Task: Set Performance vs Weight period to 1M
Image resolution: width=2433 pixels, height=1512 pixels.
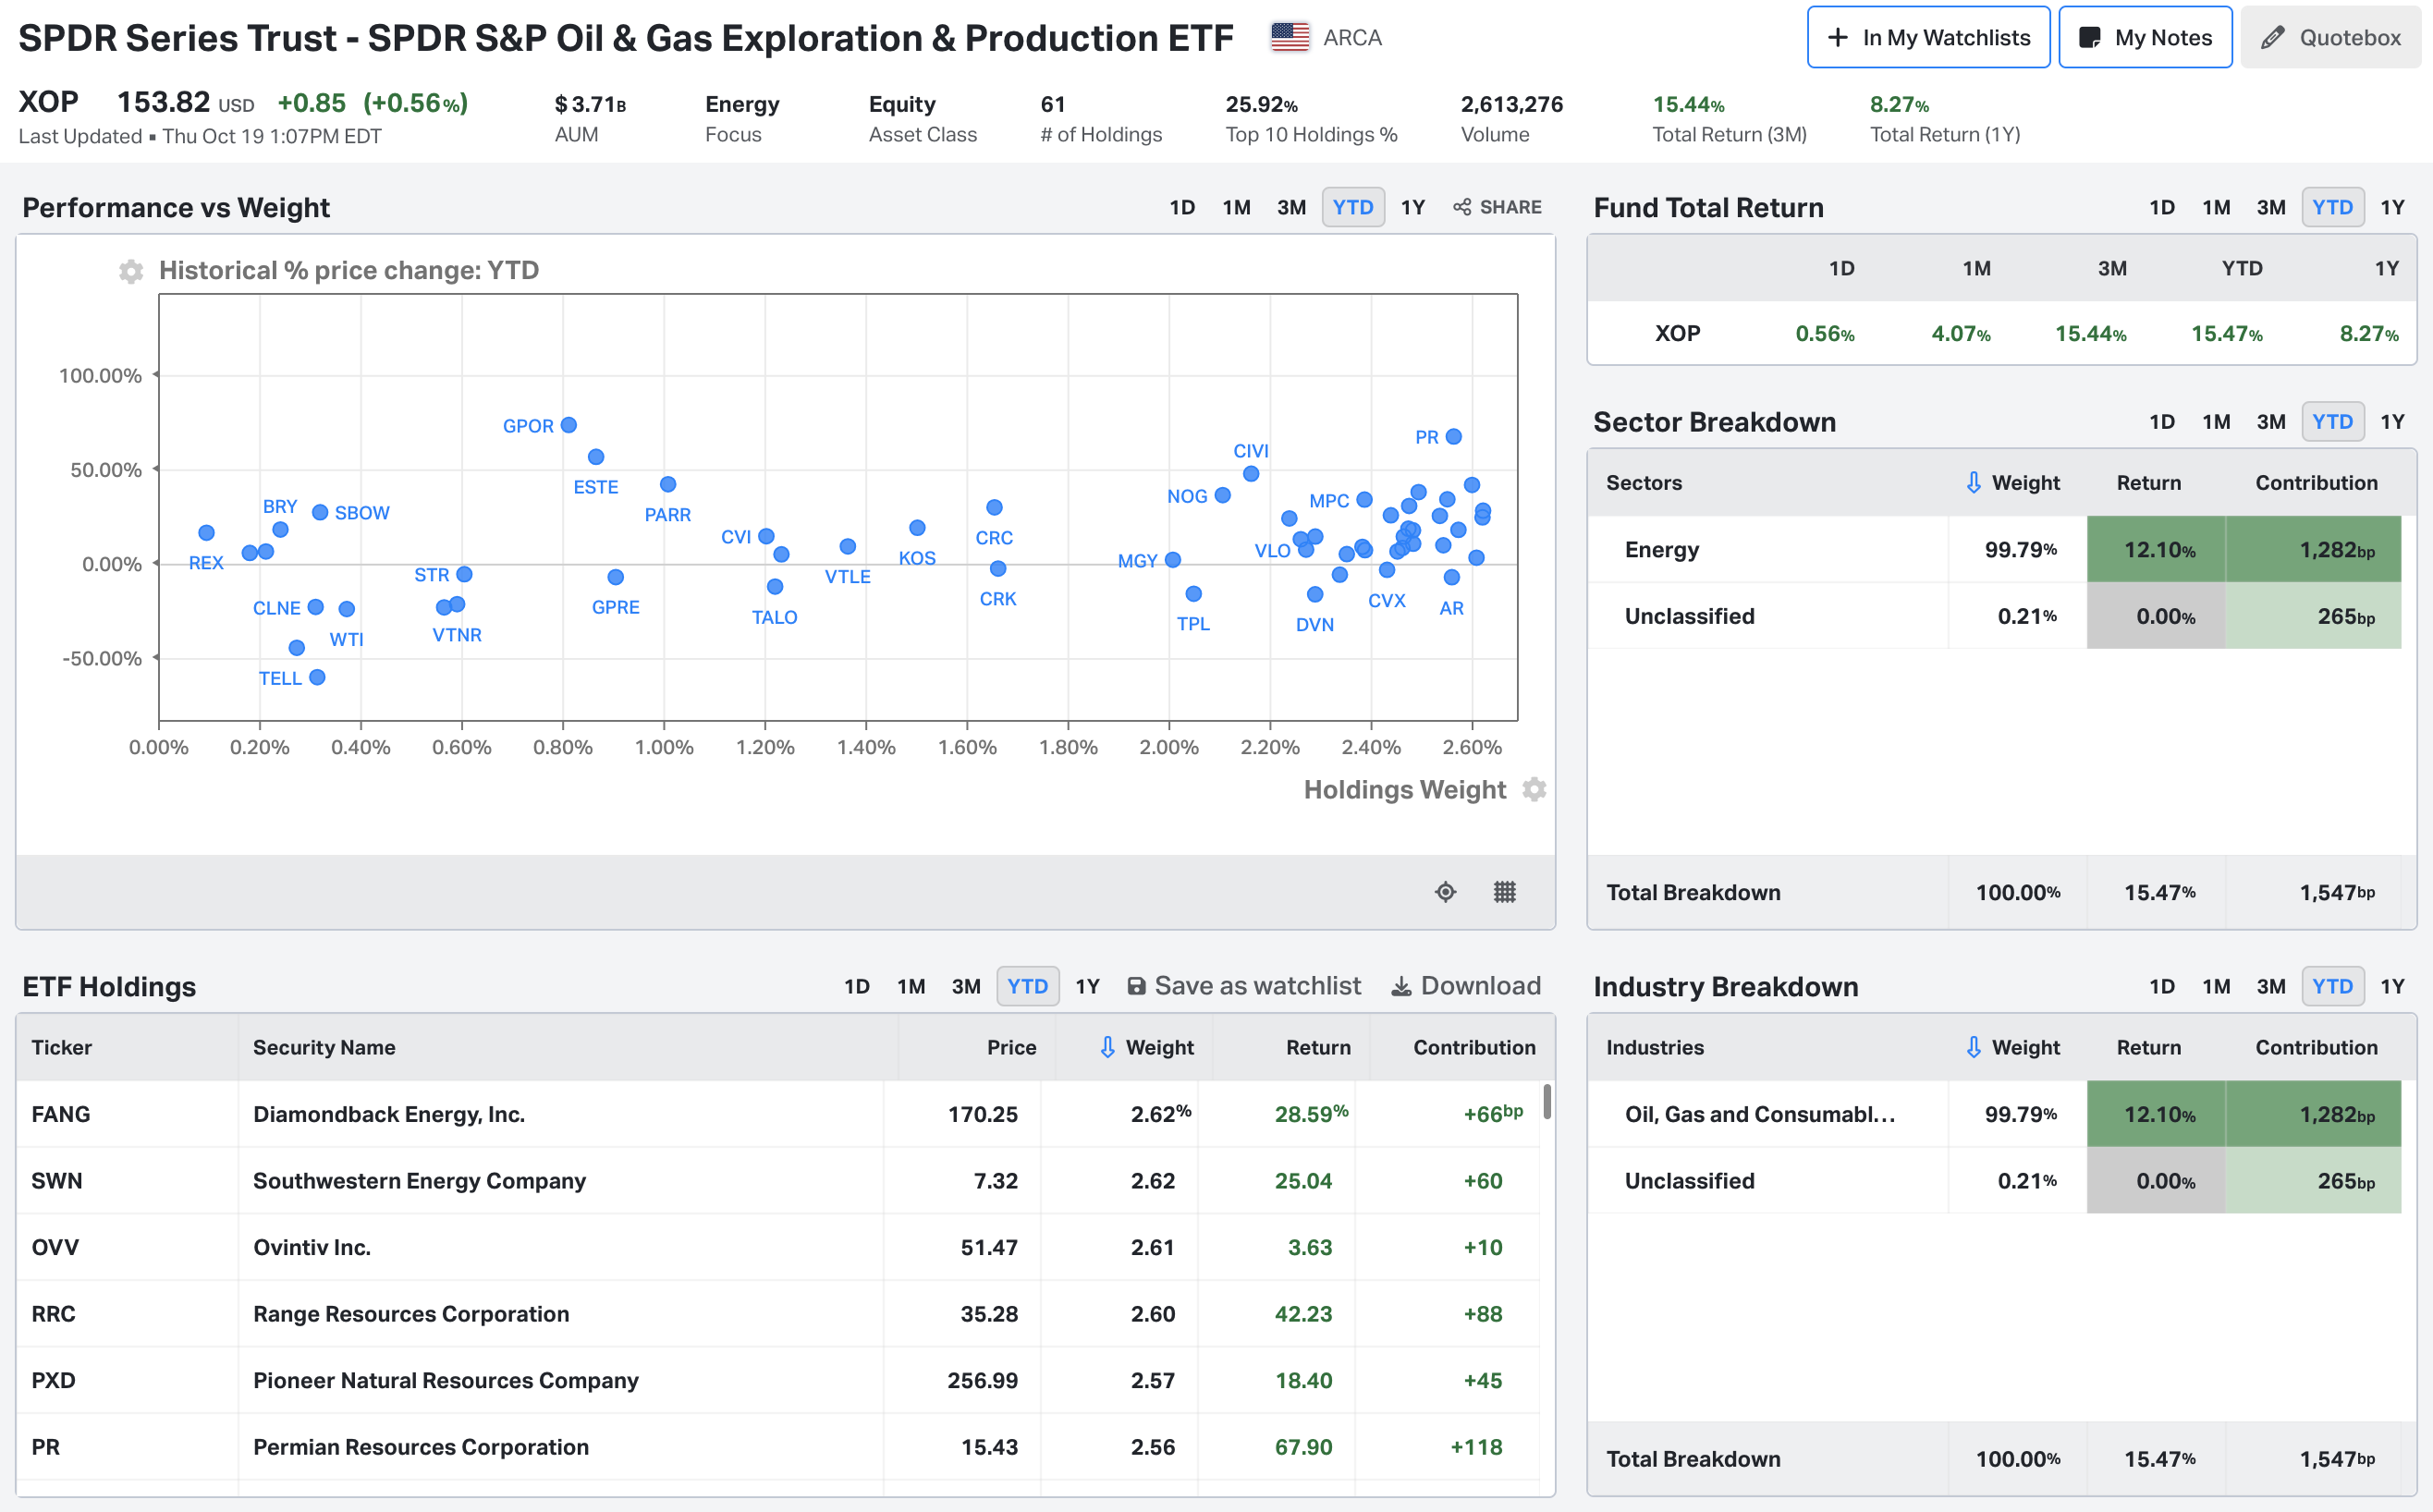Action: click(x=1236, y=207)
